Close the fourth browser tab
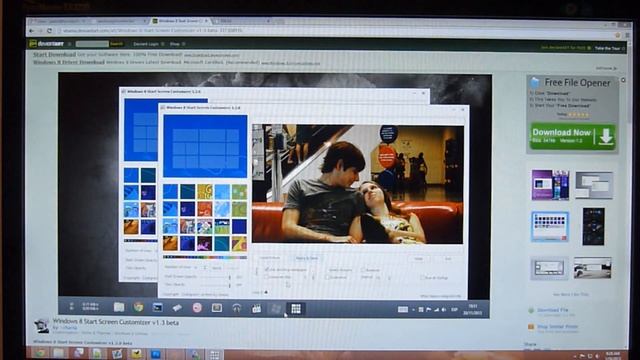Image resolution: width=640 pixels, height=360 pixels. [x=268, y=21]
